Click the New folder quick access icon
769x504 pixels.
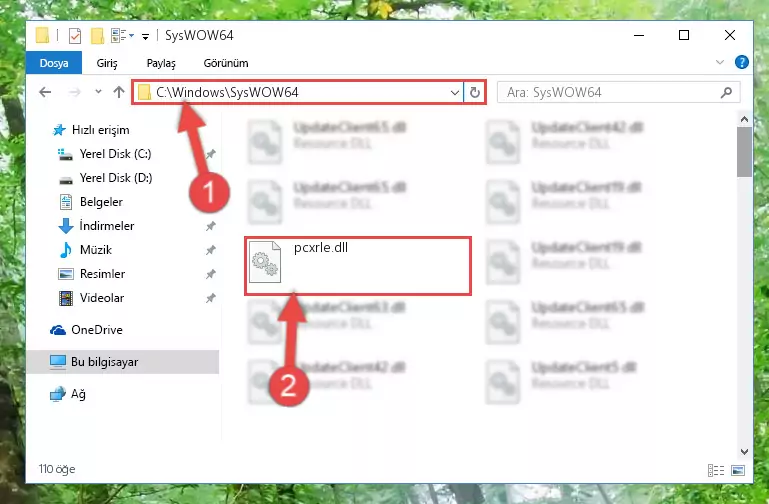coord(97,36)
